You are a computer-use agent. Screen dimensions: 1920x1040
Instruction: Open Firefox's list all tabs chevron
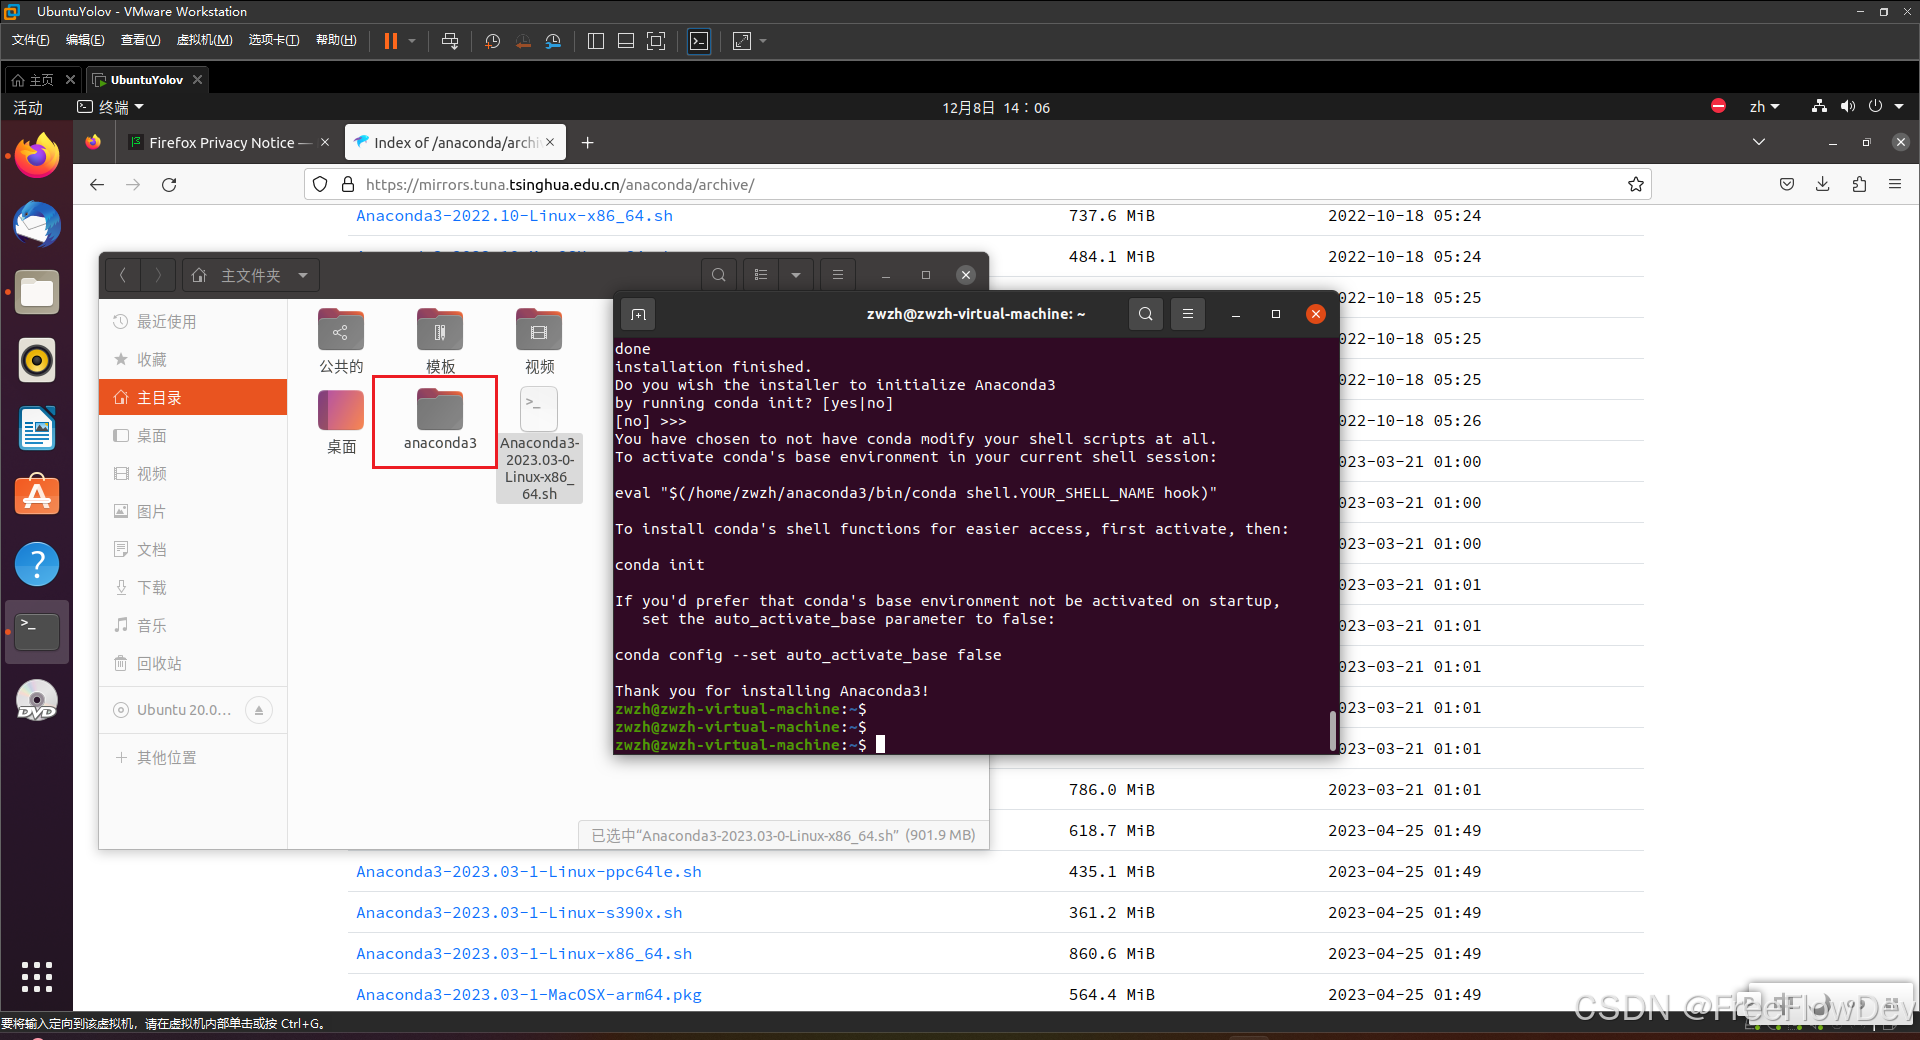click(1758, 142)
